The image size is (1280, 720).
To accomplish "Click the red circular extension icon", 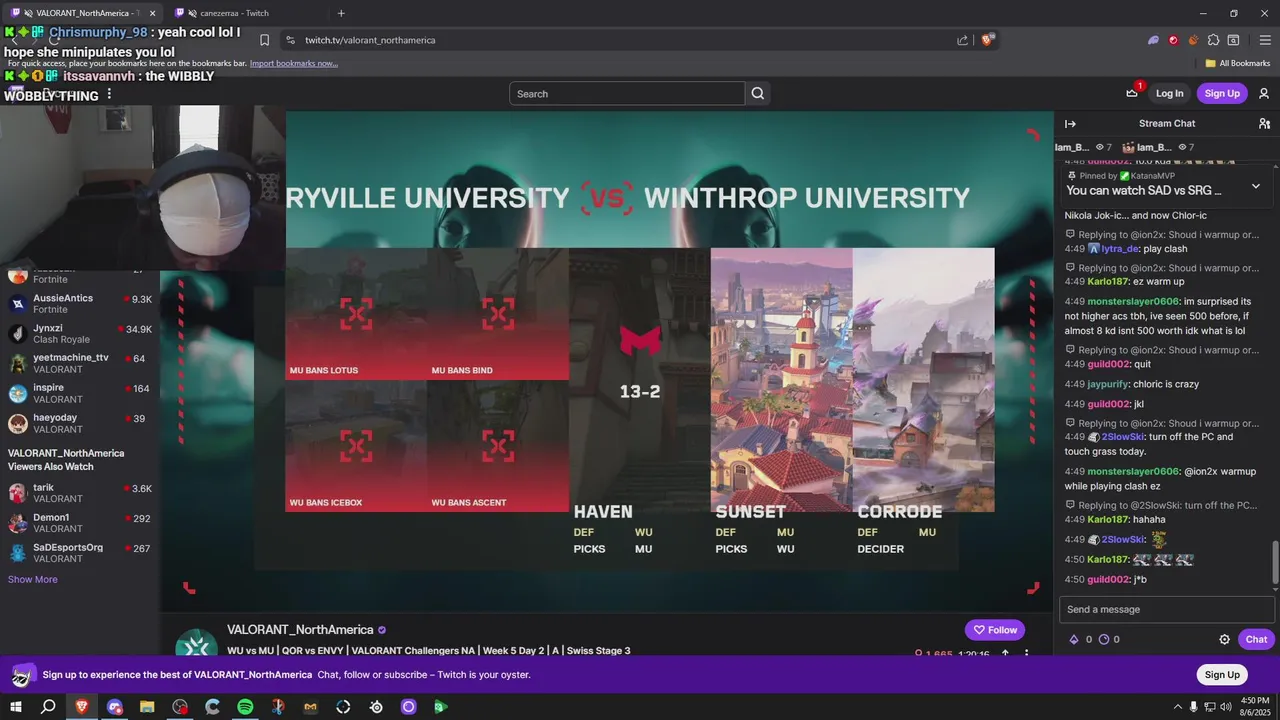I will (1174, 40).
